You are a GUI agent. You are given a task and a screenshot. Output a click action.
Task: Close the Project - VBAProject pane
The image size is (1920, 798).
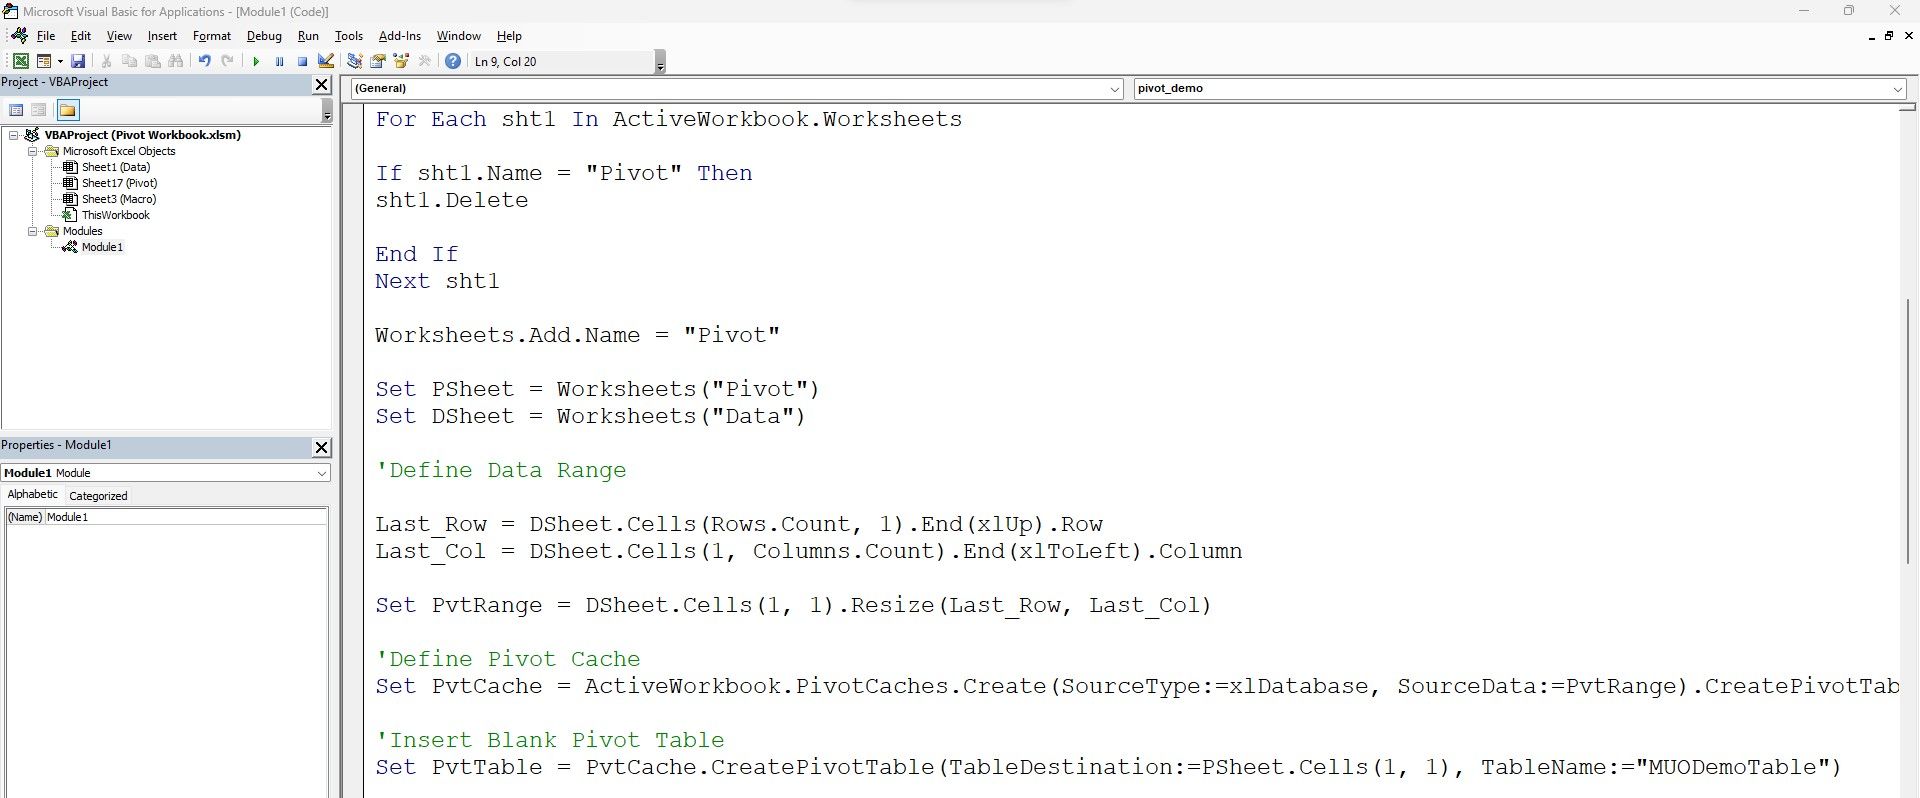[322, 85]
